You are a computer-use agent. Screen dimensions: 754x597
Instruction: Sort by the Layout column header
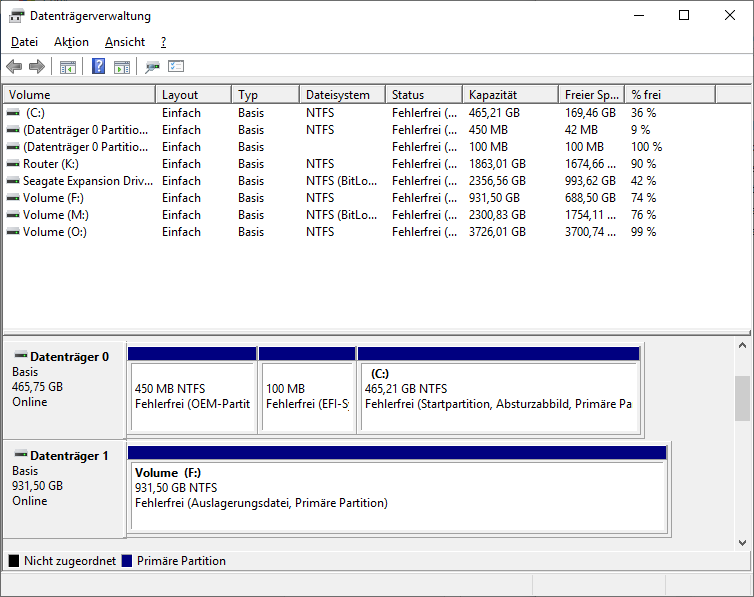coord(194,95)
